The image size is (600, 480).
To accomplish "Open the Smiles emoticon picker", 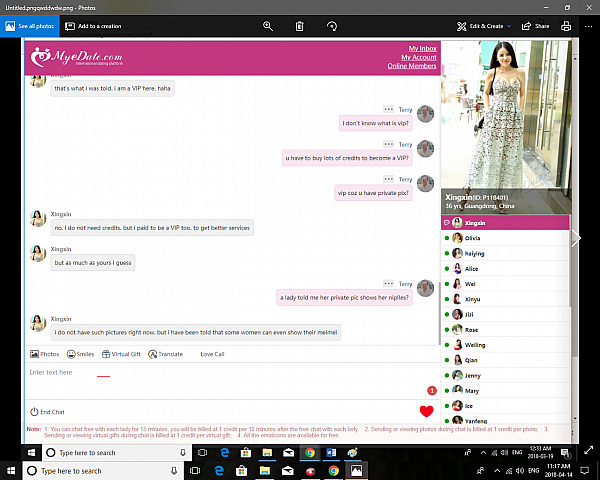I will click(80, 354).
